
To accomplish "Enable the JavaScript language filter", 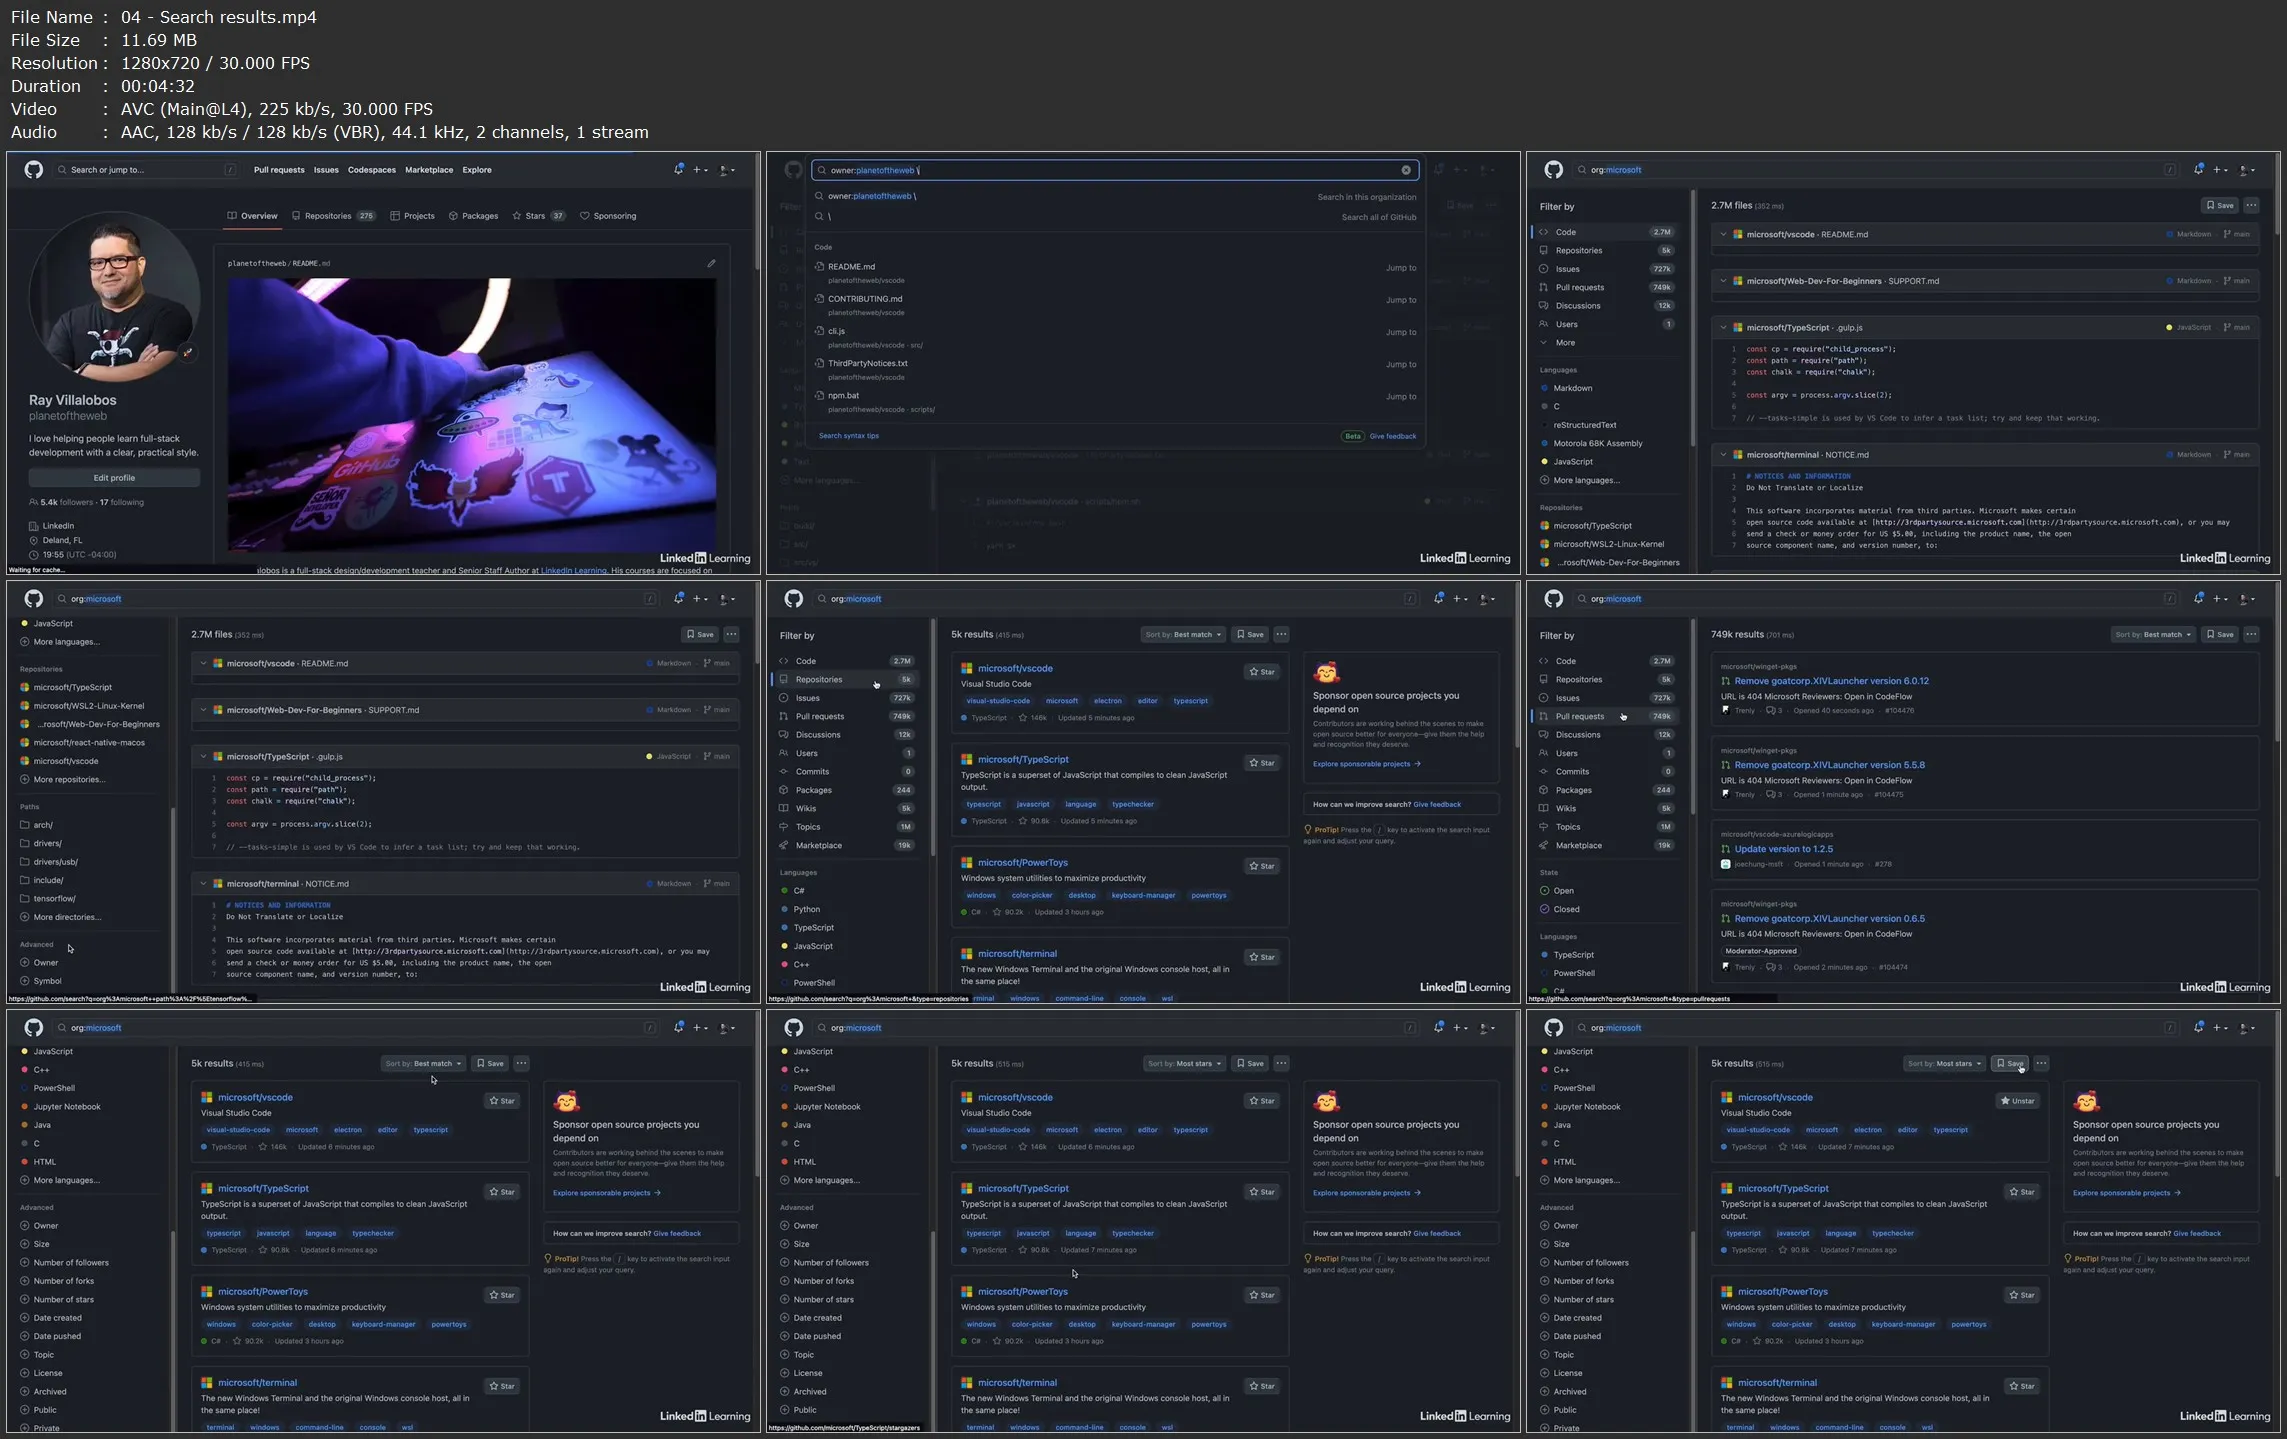I will pyautogui.click(x=815, y=946).
